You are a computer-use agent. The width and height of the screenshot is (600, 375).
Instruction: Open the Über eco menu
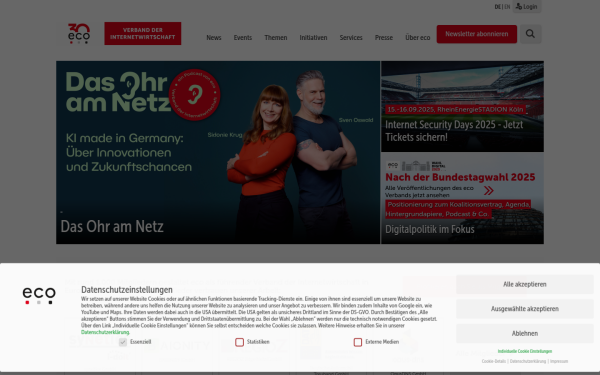tap(417, 38)
